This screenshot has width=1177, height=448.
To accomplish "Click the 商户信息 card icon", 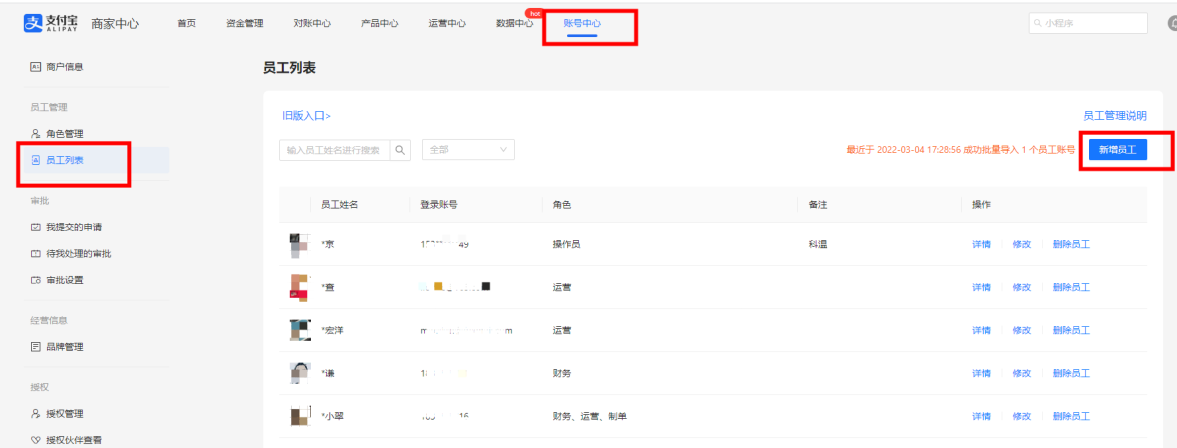I will (35, 67).
